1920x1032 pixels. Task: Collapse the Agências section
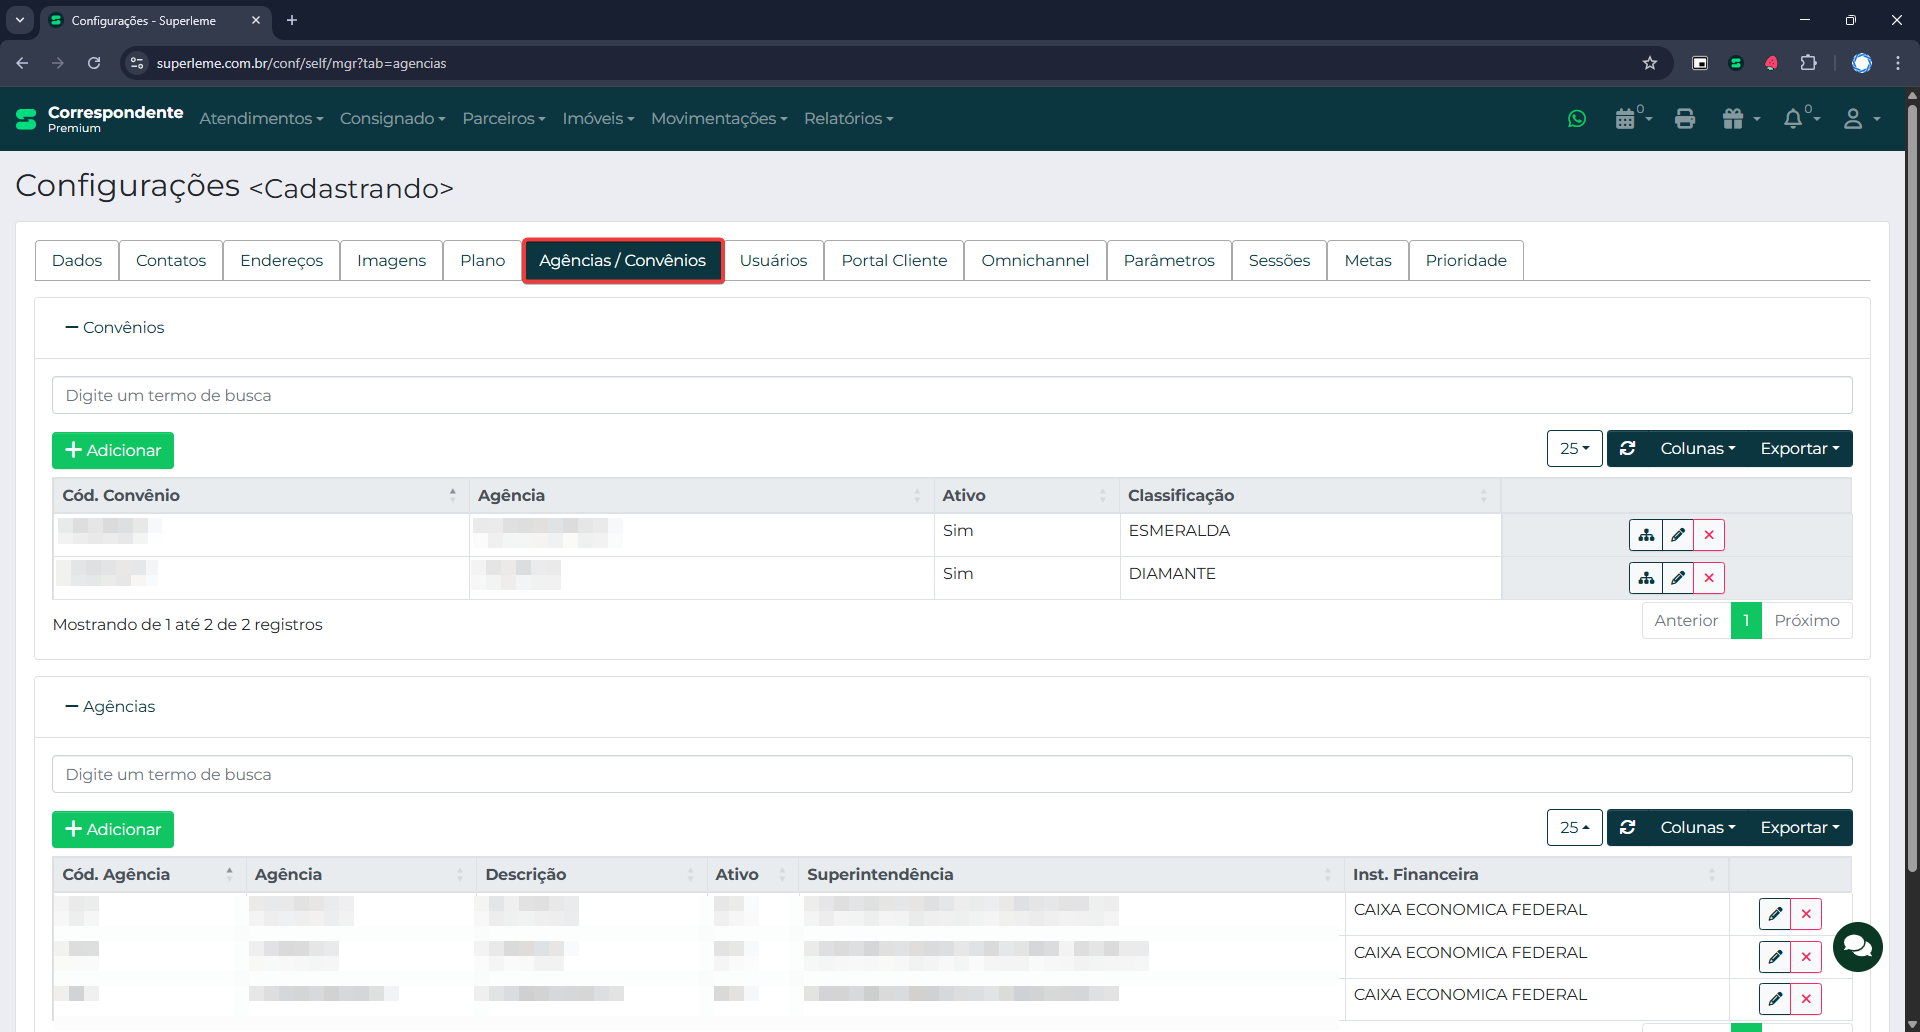coord(110,707)
